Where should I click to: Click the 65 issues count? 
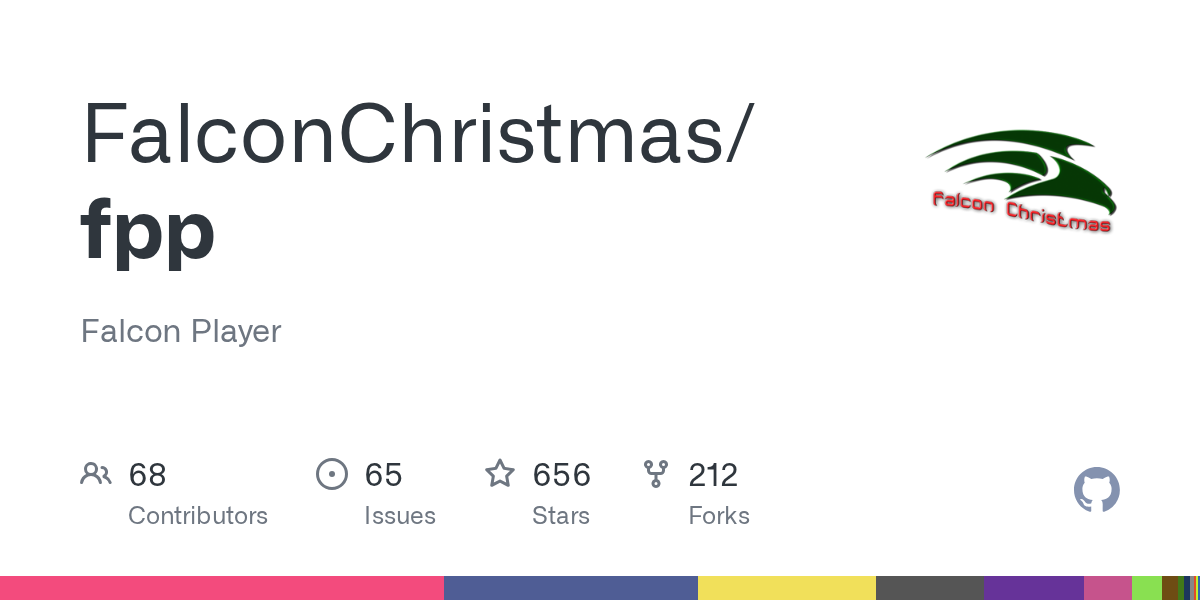click(x=383, y=474)
